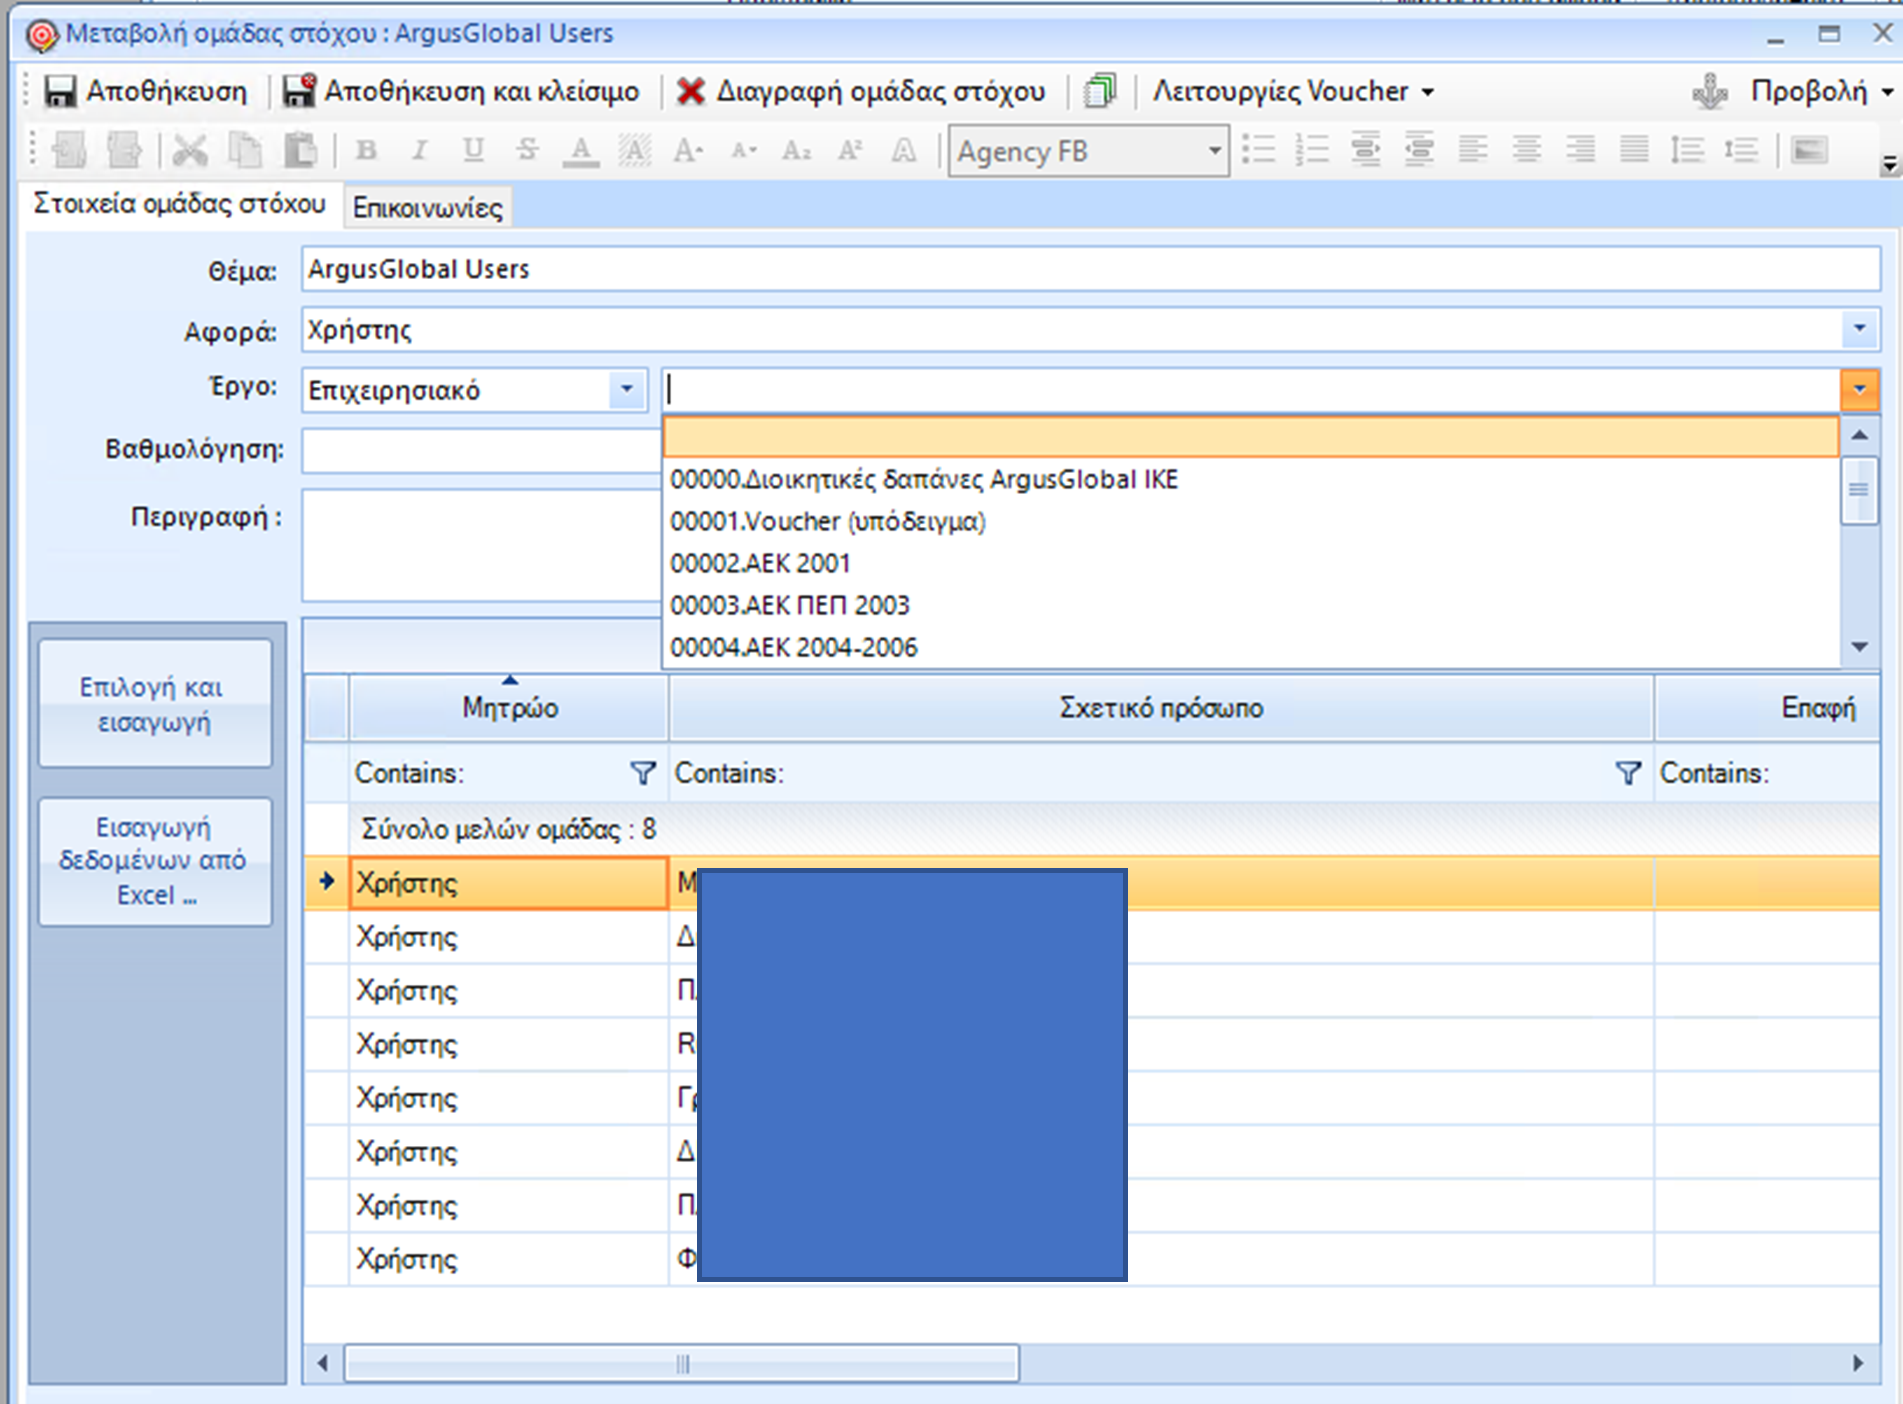Click filter funnel icon in Μητρώο column
Image resolution: width=1903 pixels, height=1404 pixels.
click(x=643, y=773)
